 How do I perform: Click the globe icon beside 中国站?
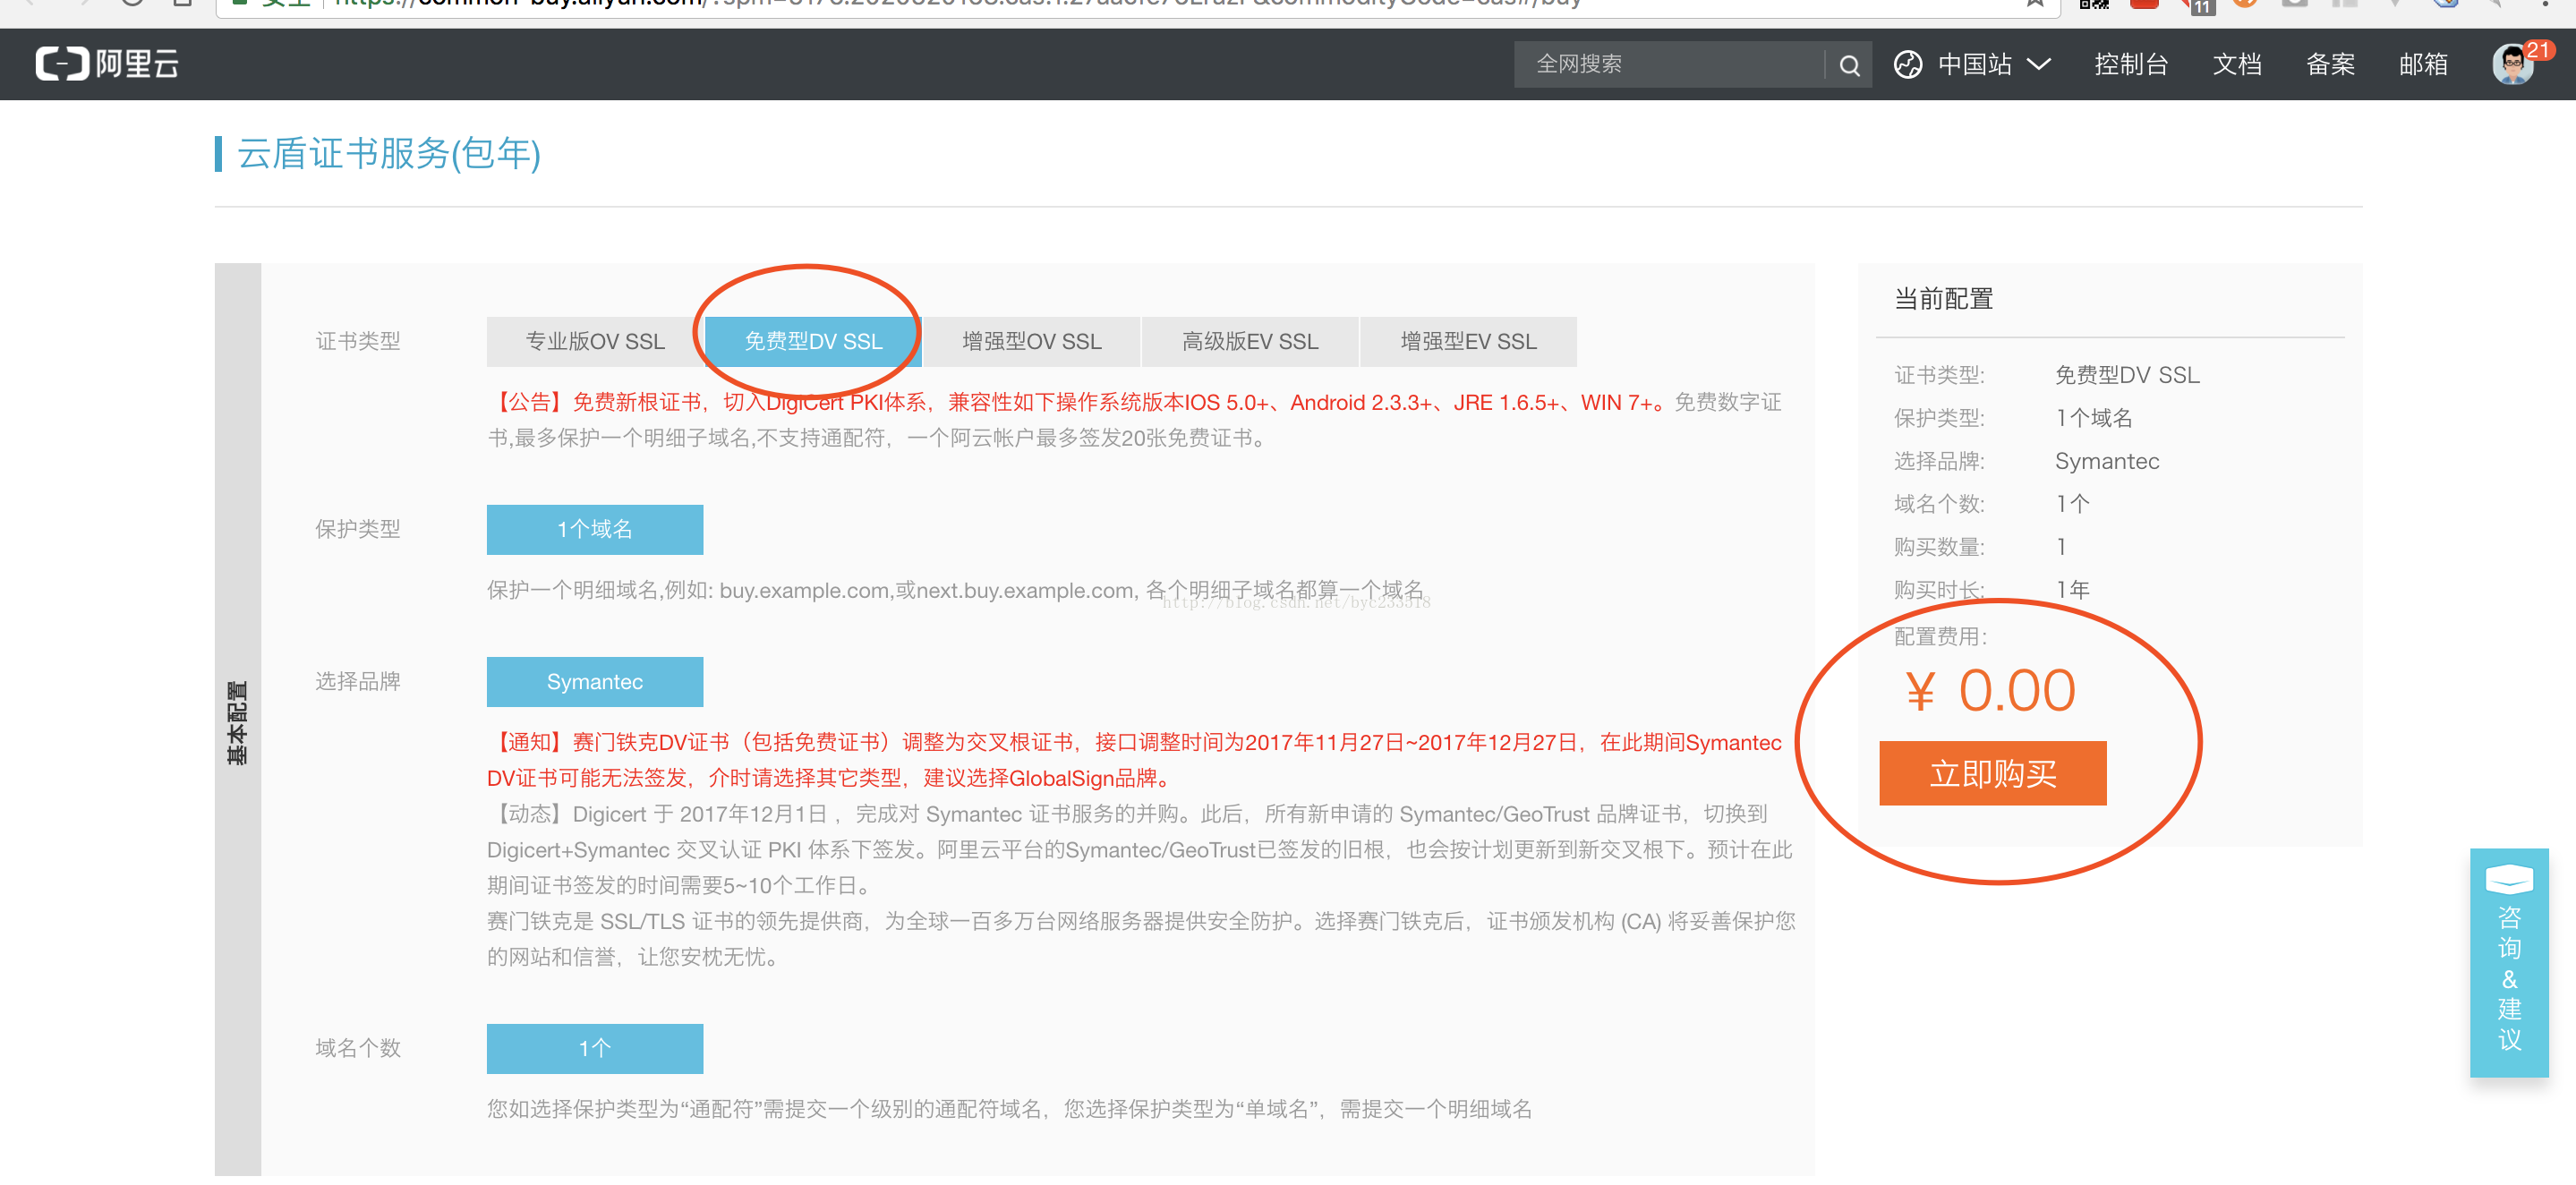coord(1908,64)
